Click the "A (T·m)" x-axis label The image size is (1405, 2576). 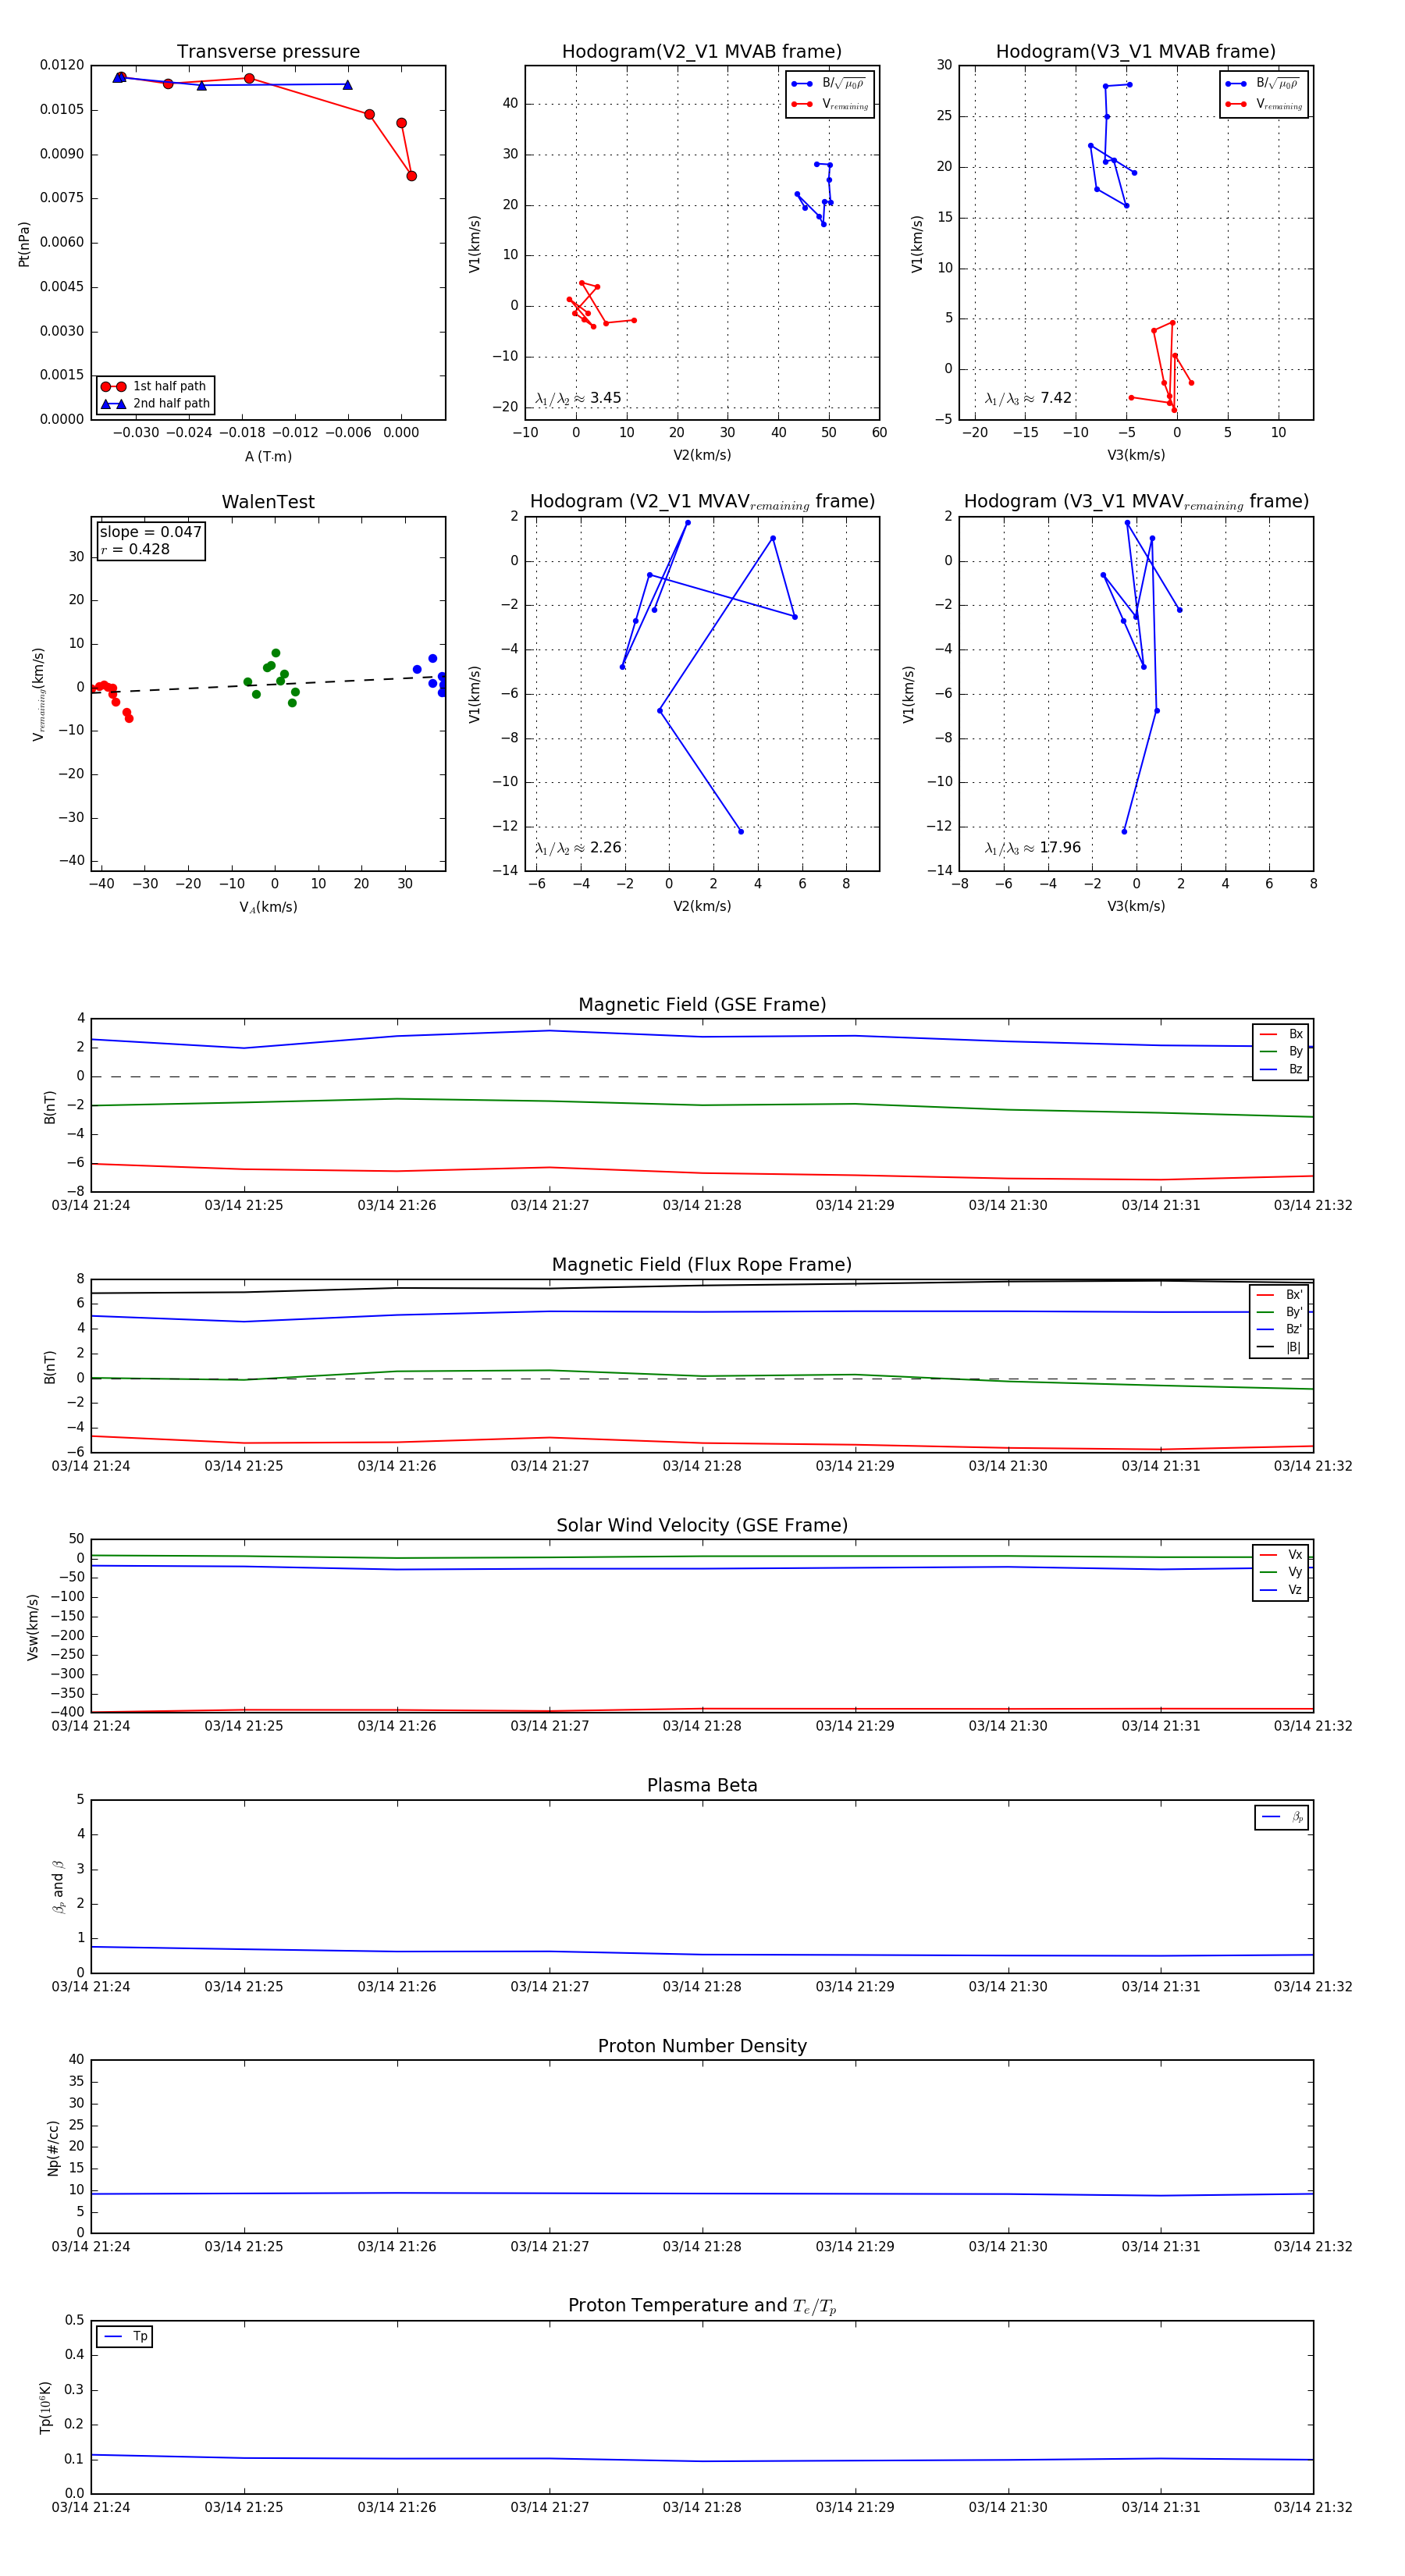tap(268, 457)
